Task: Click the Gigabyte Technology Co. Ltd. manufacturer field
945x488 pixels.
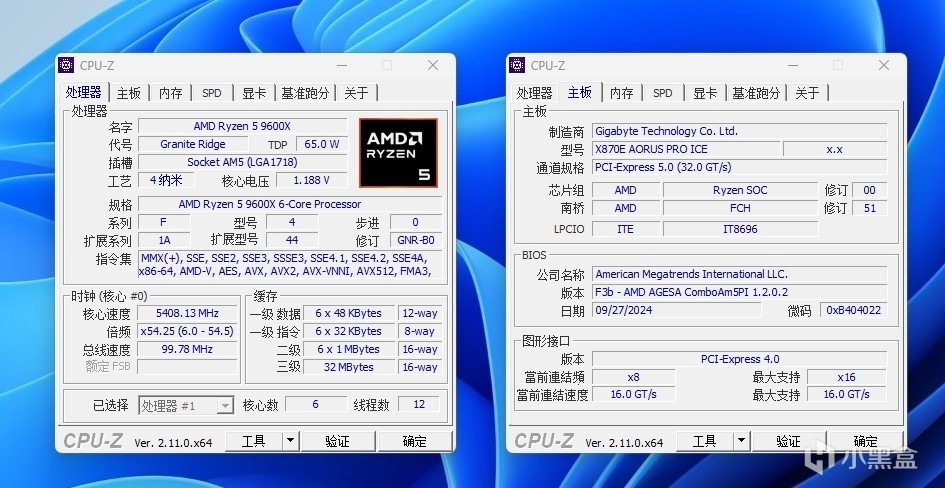Action: 739,131
